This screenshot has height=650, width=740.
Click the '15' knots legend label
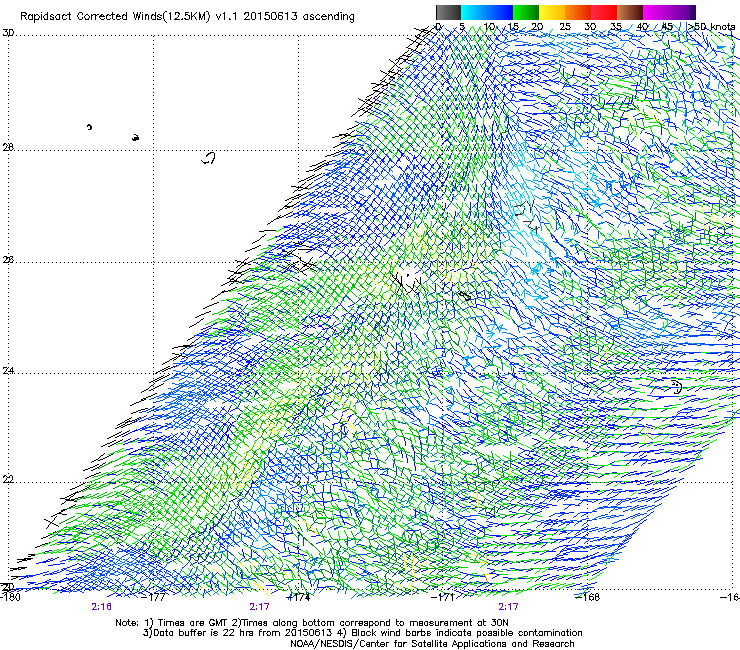[513, 27]
